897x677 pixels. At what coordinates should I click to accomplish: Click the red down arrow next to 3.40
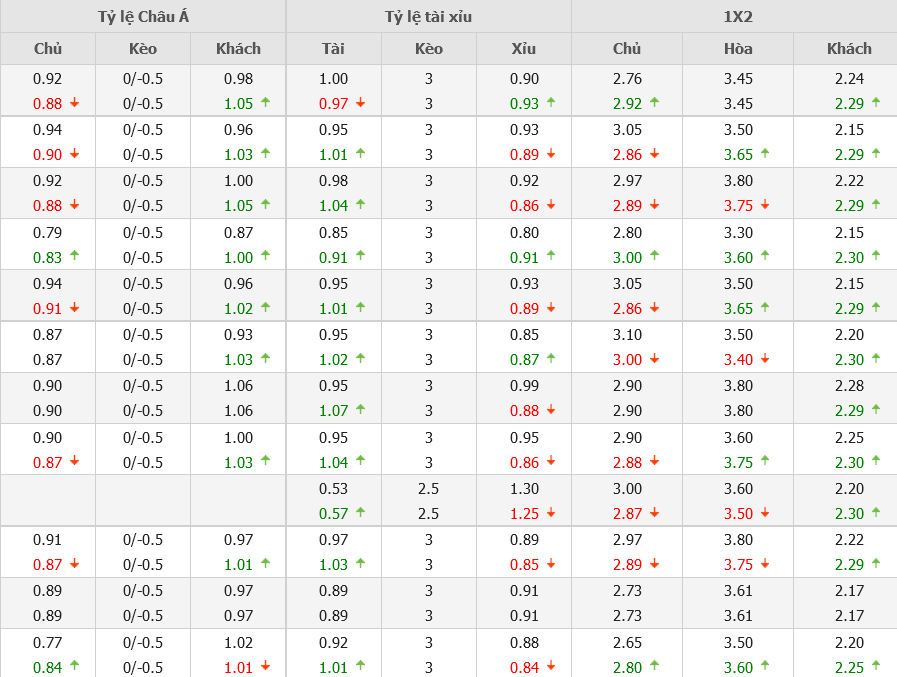point(764,359)
